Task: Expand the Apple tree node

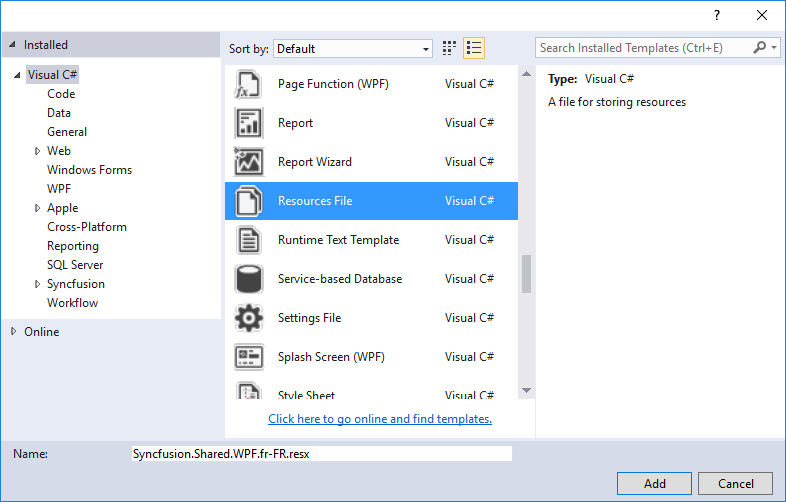Action: coord(37,208)
